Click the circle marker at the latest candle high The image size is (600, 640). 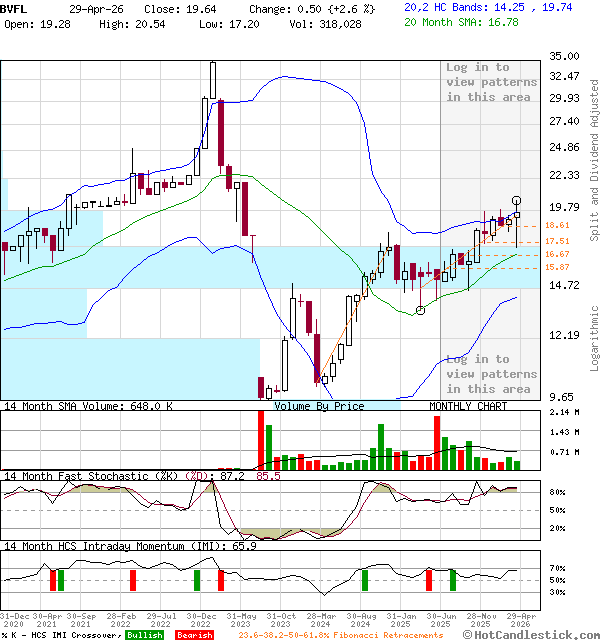pyautogui.click(x=517, y=201)
